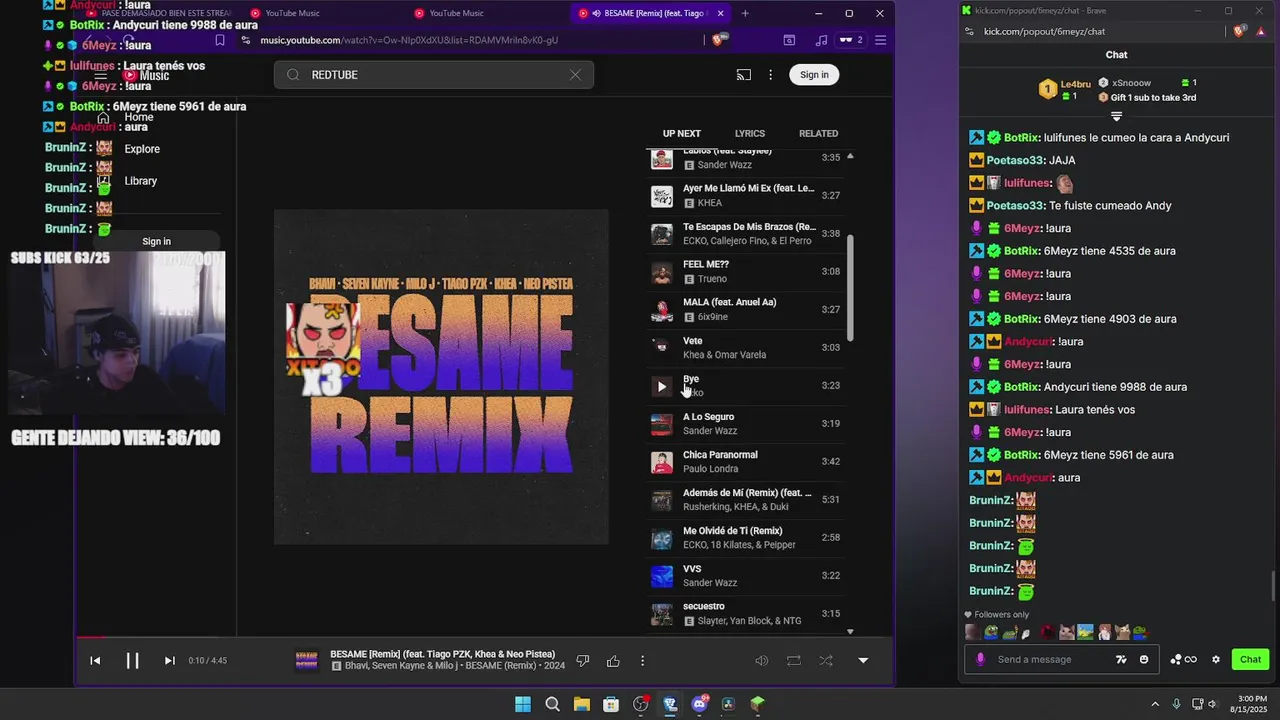Viewport: 1280px width, 720px height.
Task: Click the Sign in button in header
Action: [x=814, y=75]
